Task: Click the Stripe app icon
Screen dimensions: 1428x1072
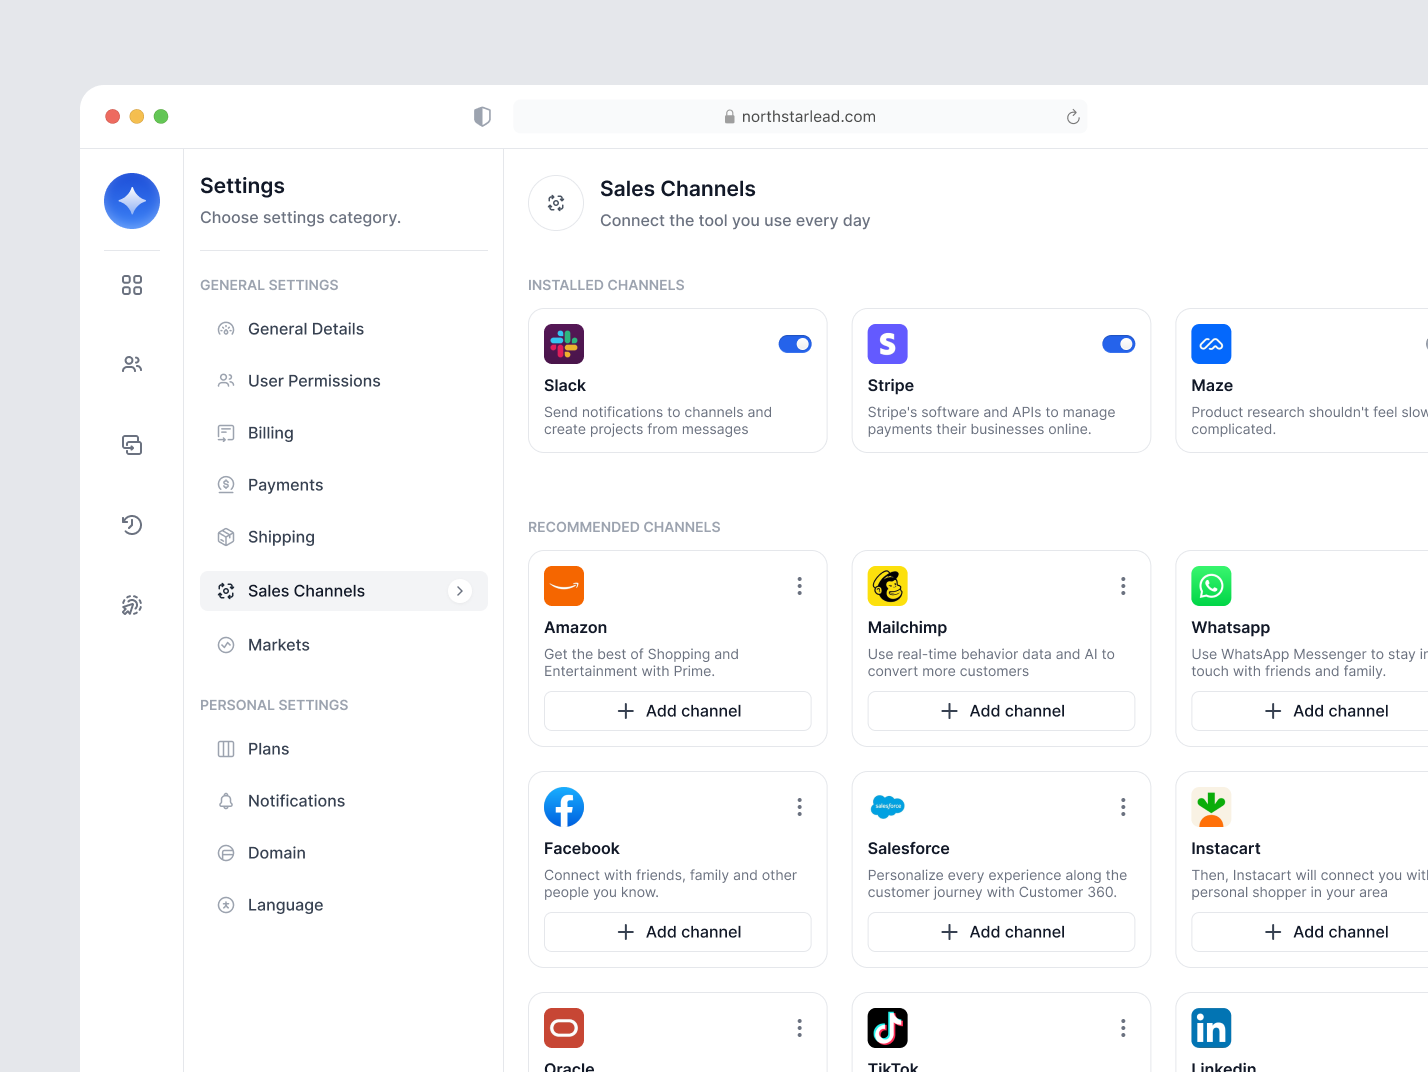Action: pos(888,344)
